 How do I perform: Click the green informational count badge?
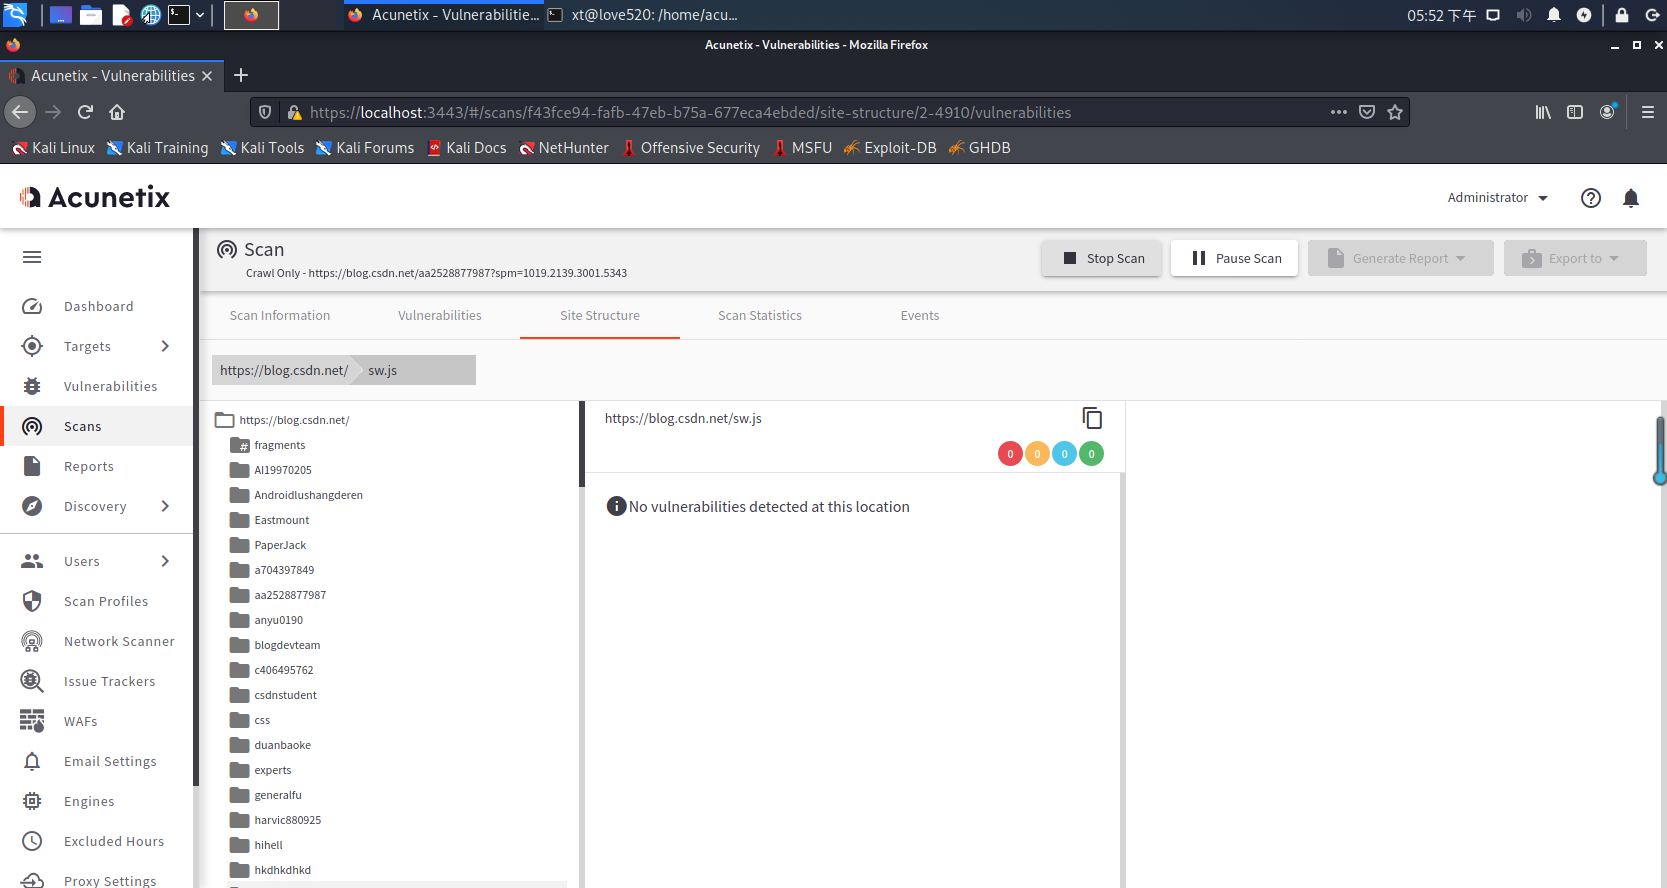[1091, 454]
